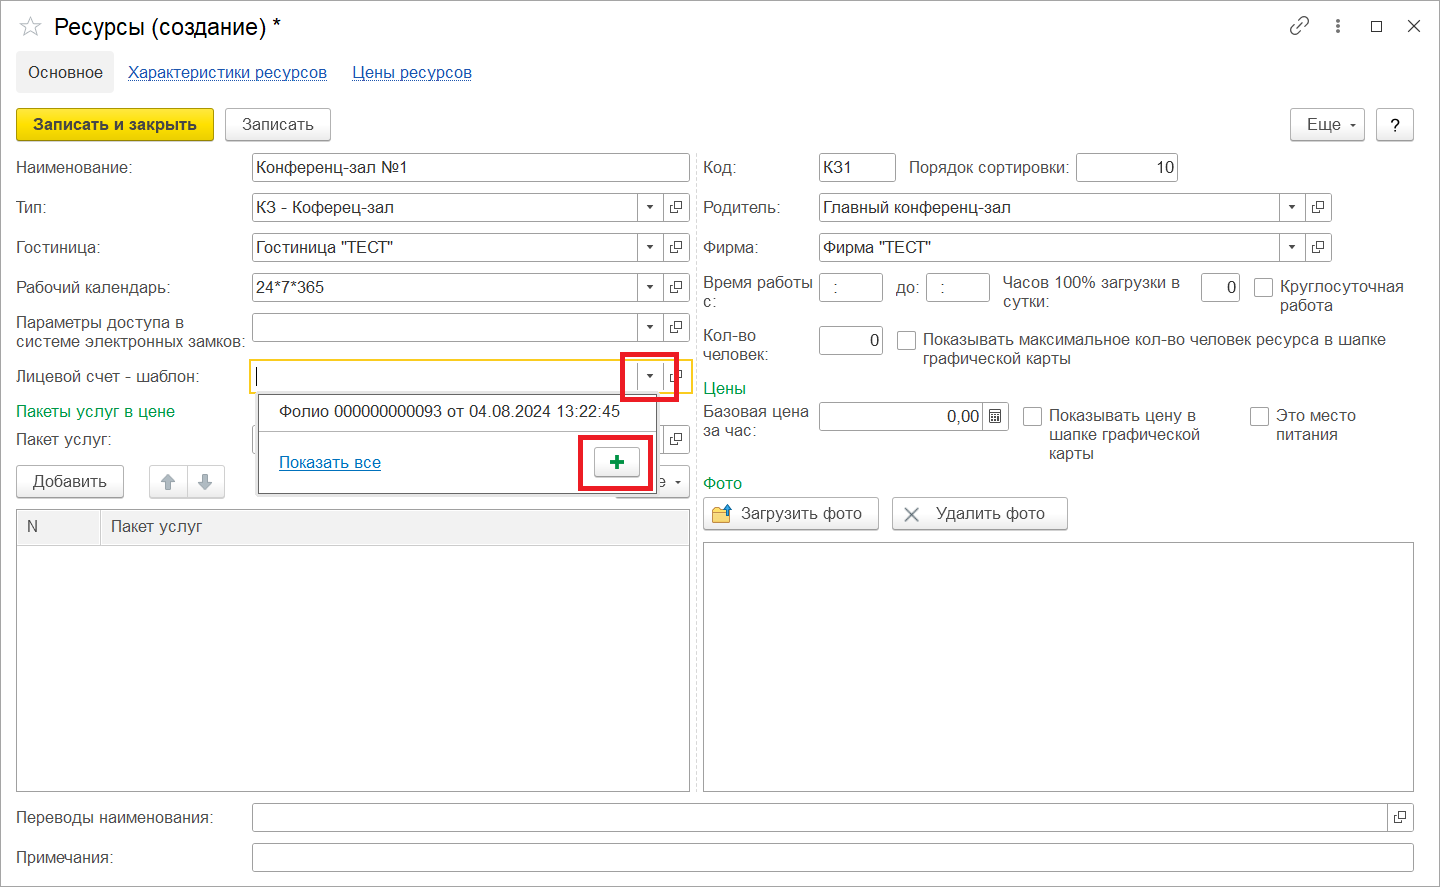Move service package row up
1440x887 pixels.
coord(168,482)
